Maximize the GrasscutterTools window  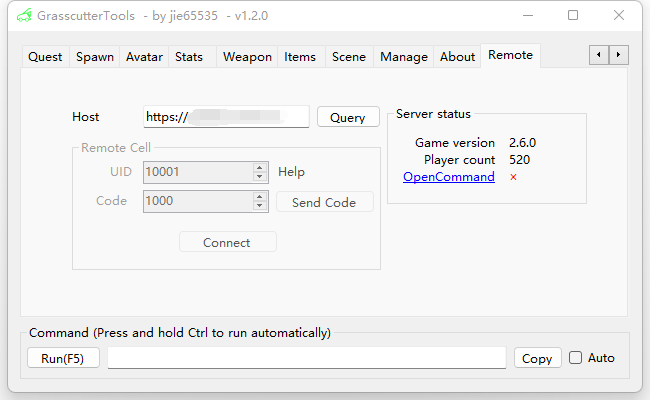click(573, 15)
